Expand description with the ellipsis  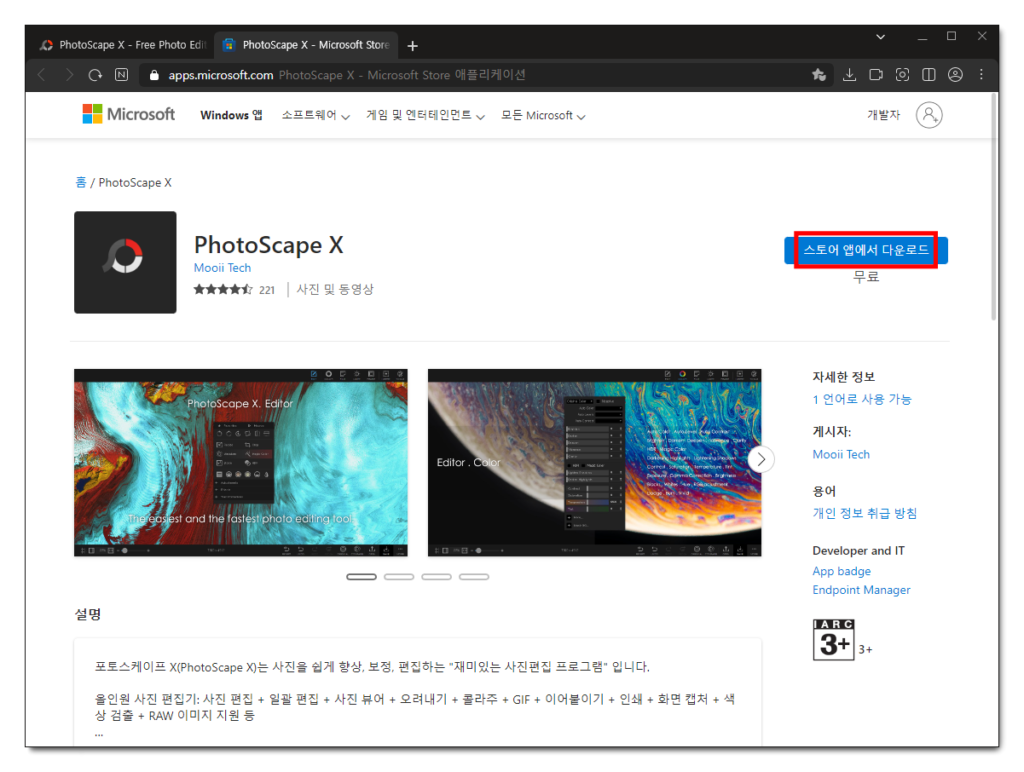click(99, 733)
